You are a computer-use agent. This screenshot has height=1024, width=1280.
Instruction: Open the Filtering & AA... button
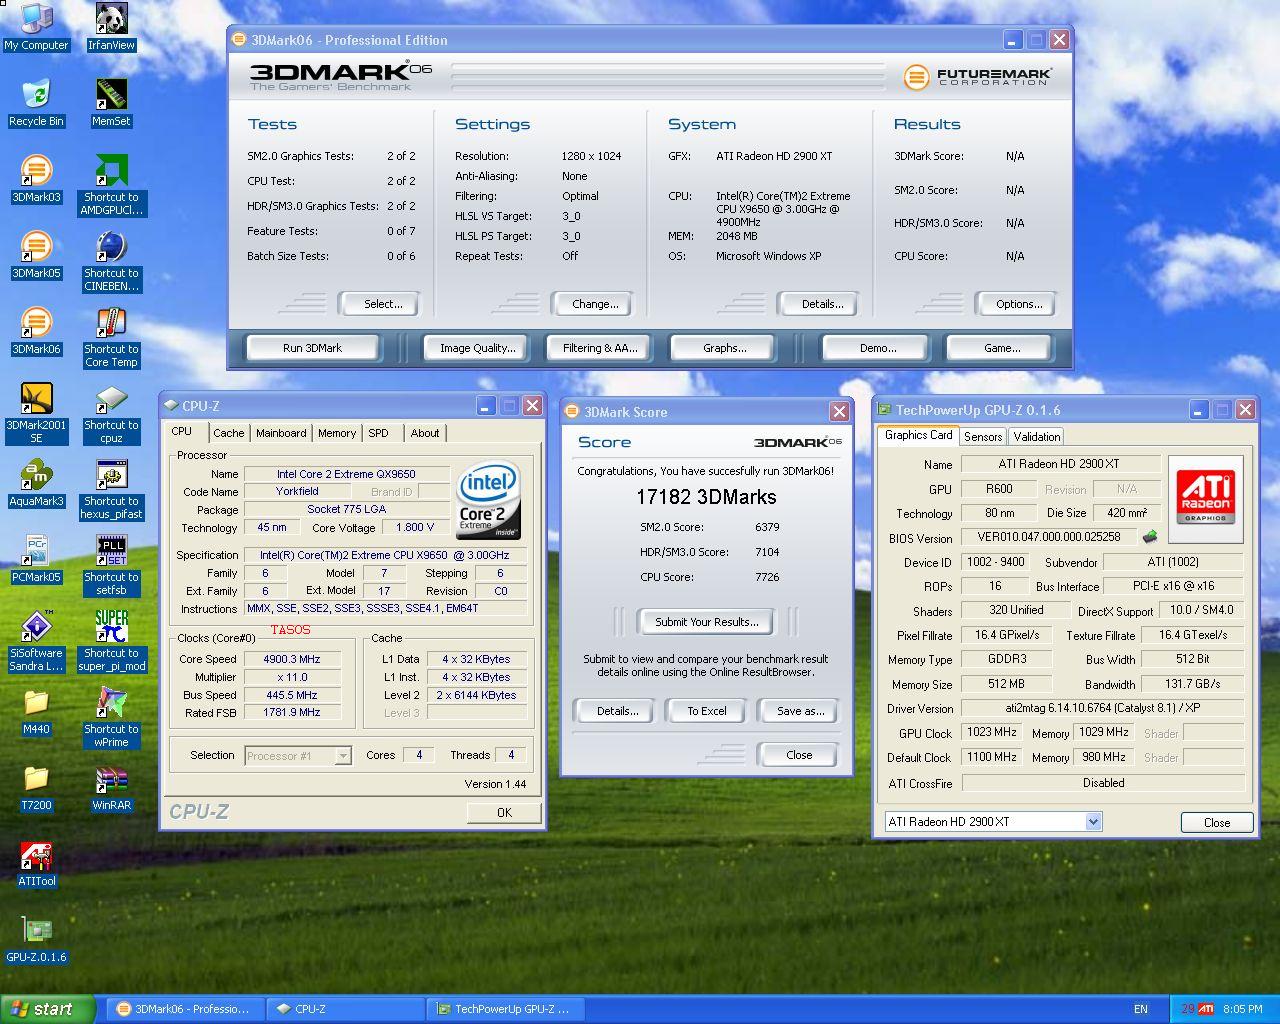(x=600, y=348)
